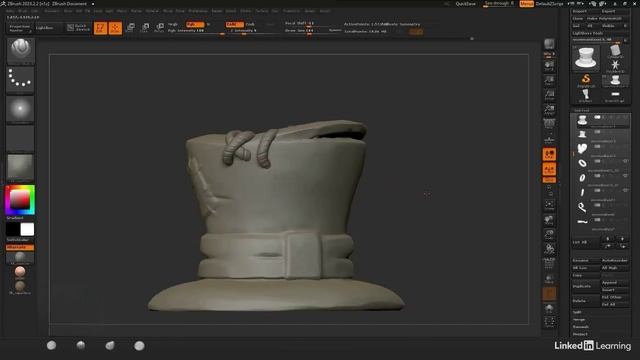The height and width of the screenshot is (360, 640).
Task: Open the Zplugin menu
Action: click(x=310, y=11)
